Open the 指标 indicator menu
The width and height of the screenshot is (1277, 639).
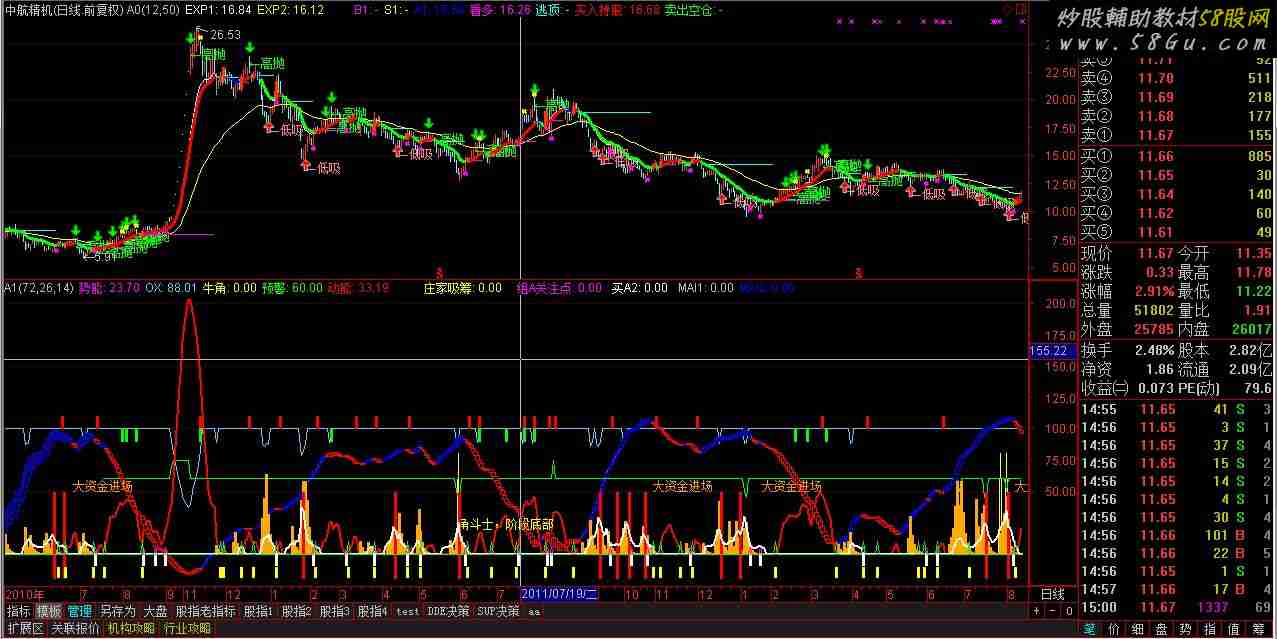click(18, 611)
